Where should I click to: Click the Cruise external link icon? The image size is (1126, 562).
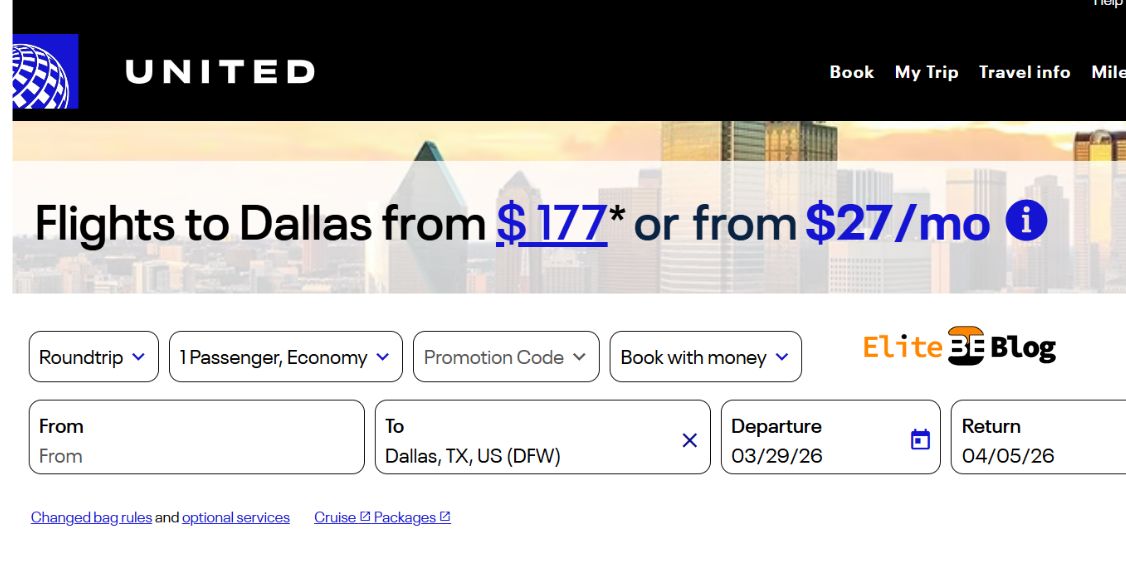pos(365,517)
